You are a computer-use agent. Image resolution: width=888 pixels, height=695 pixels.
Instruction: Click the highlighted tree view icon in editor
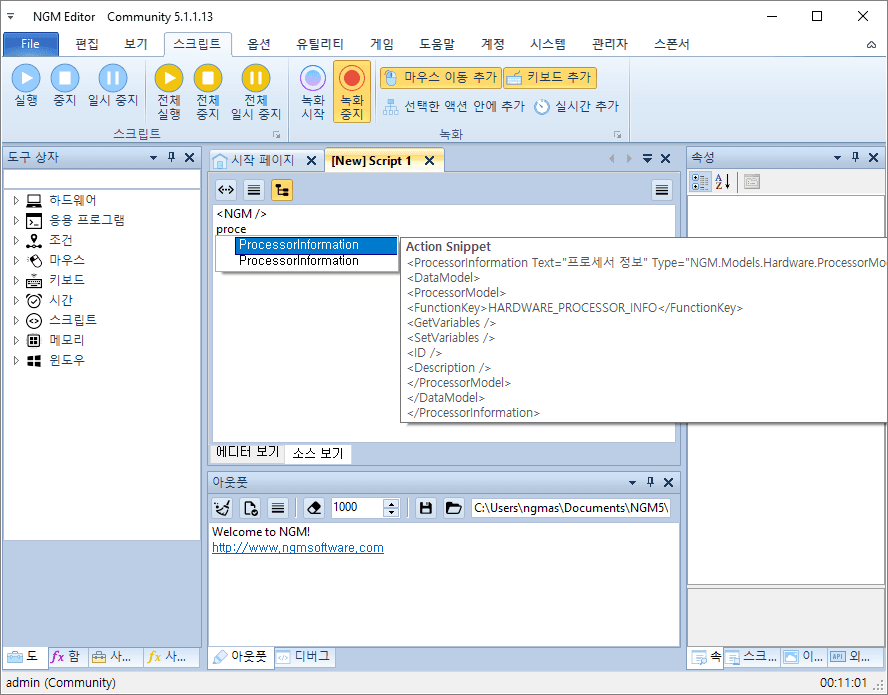[281, 190]
